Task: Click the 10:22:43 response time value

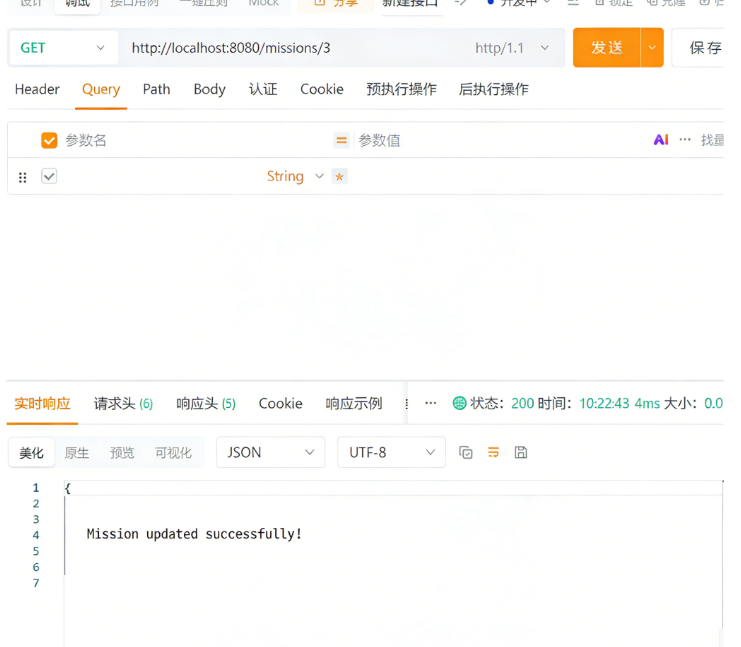Action: click(604, 404)
